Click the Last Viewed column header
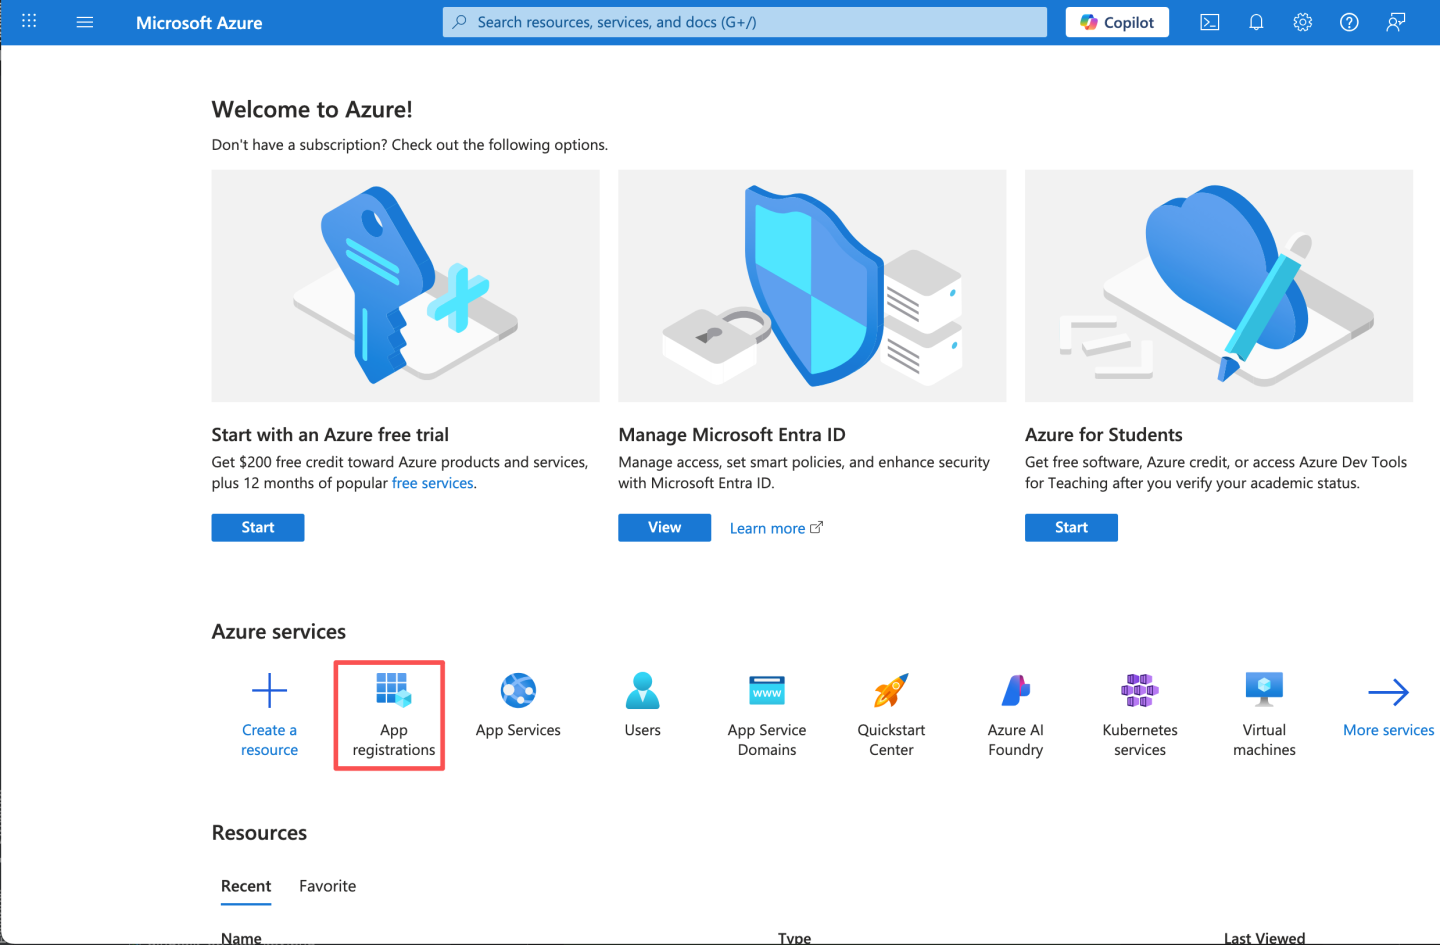1440x945 pixels. (1264, 937)
